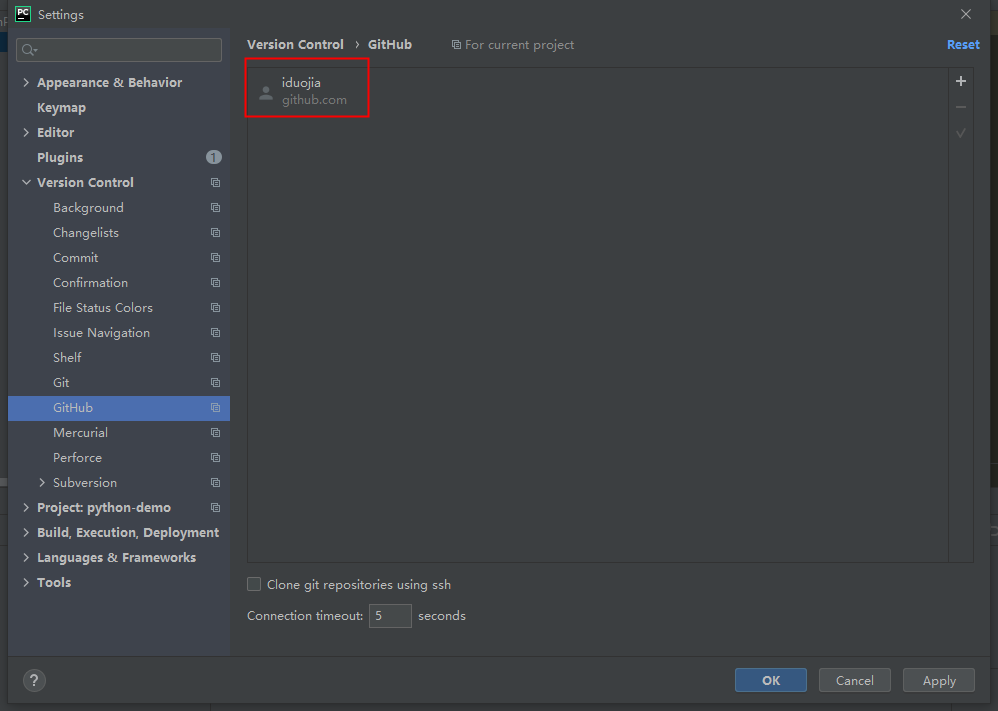Viewport: 998px width, 711px height.
Task: Expand the Languages & Frameworks section
Action: tap(26, 558)
